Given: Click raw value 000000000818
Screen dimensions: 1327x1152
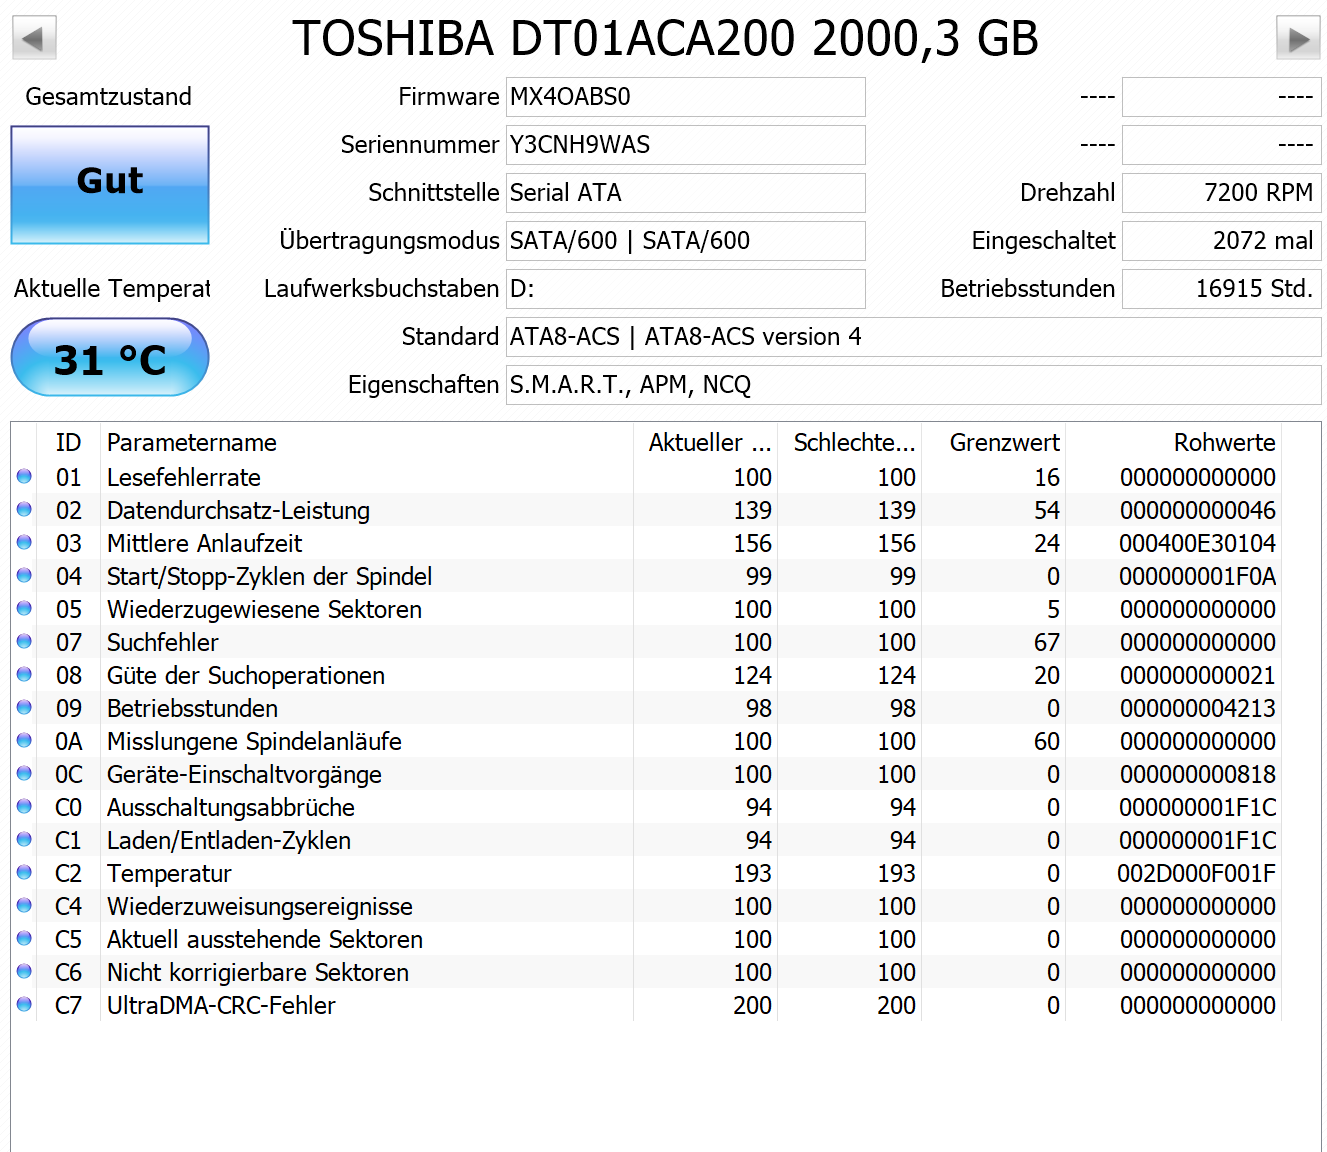Looking at the screenshot, I should pyautogui.click(x=1198, y=774).
